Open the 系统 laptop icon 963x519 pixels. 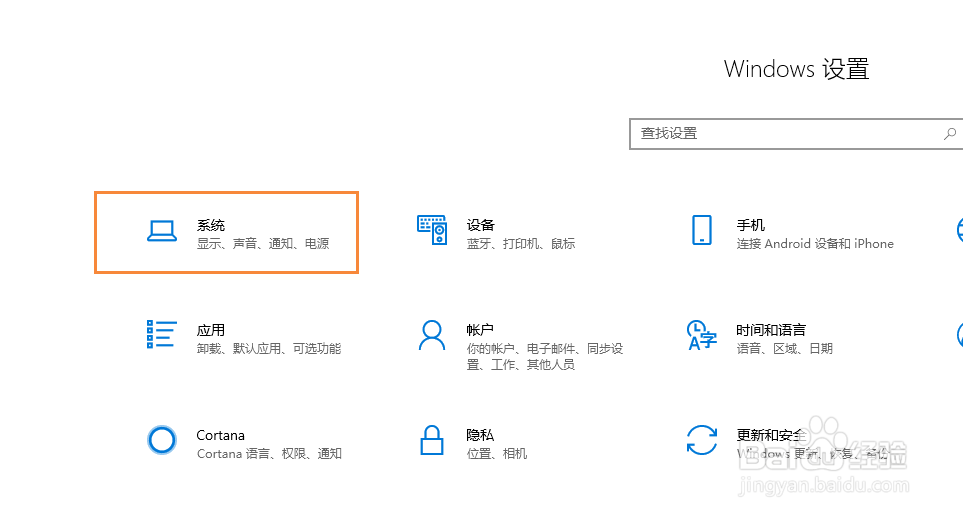point(162,231)
